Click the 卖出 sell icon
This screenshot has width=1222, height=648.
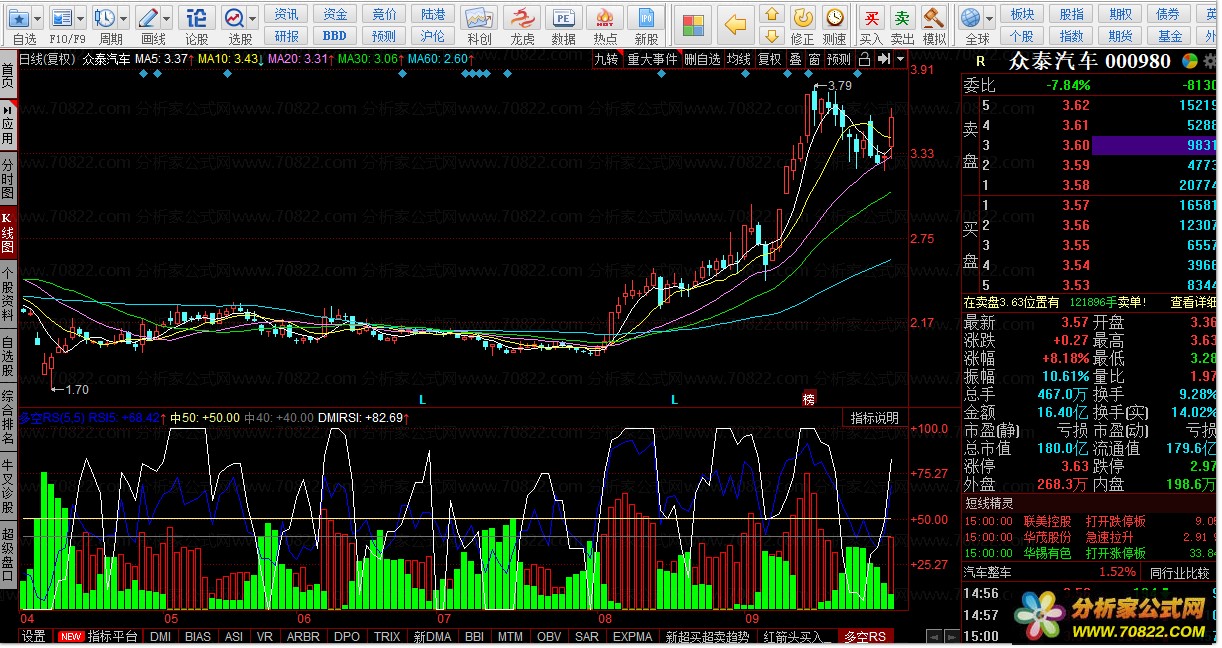pos(903,18)
